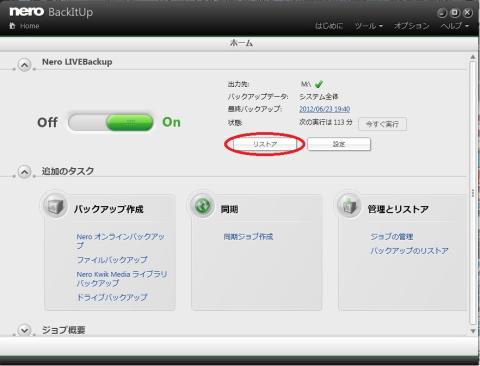
Task: Go to Home breadcrumb text
Action: tap(30, 26)
